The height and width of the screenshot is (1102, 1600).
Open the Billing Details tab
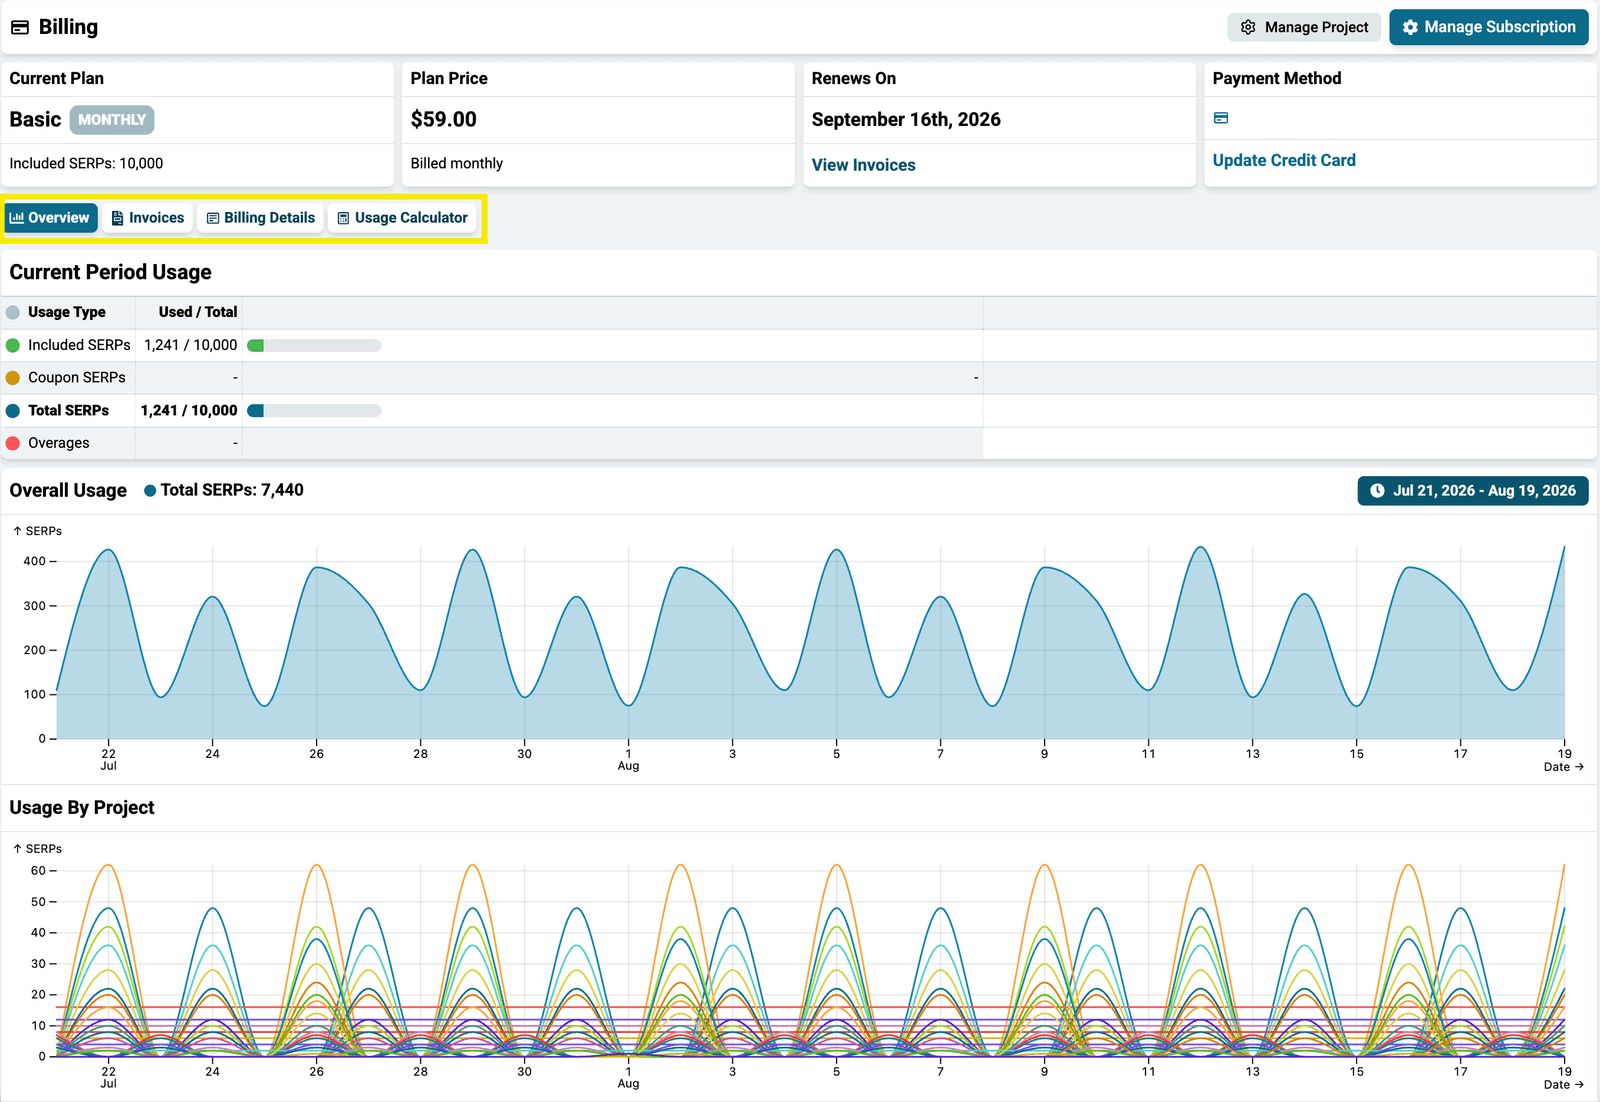[261, 218]
